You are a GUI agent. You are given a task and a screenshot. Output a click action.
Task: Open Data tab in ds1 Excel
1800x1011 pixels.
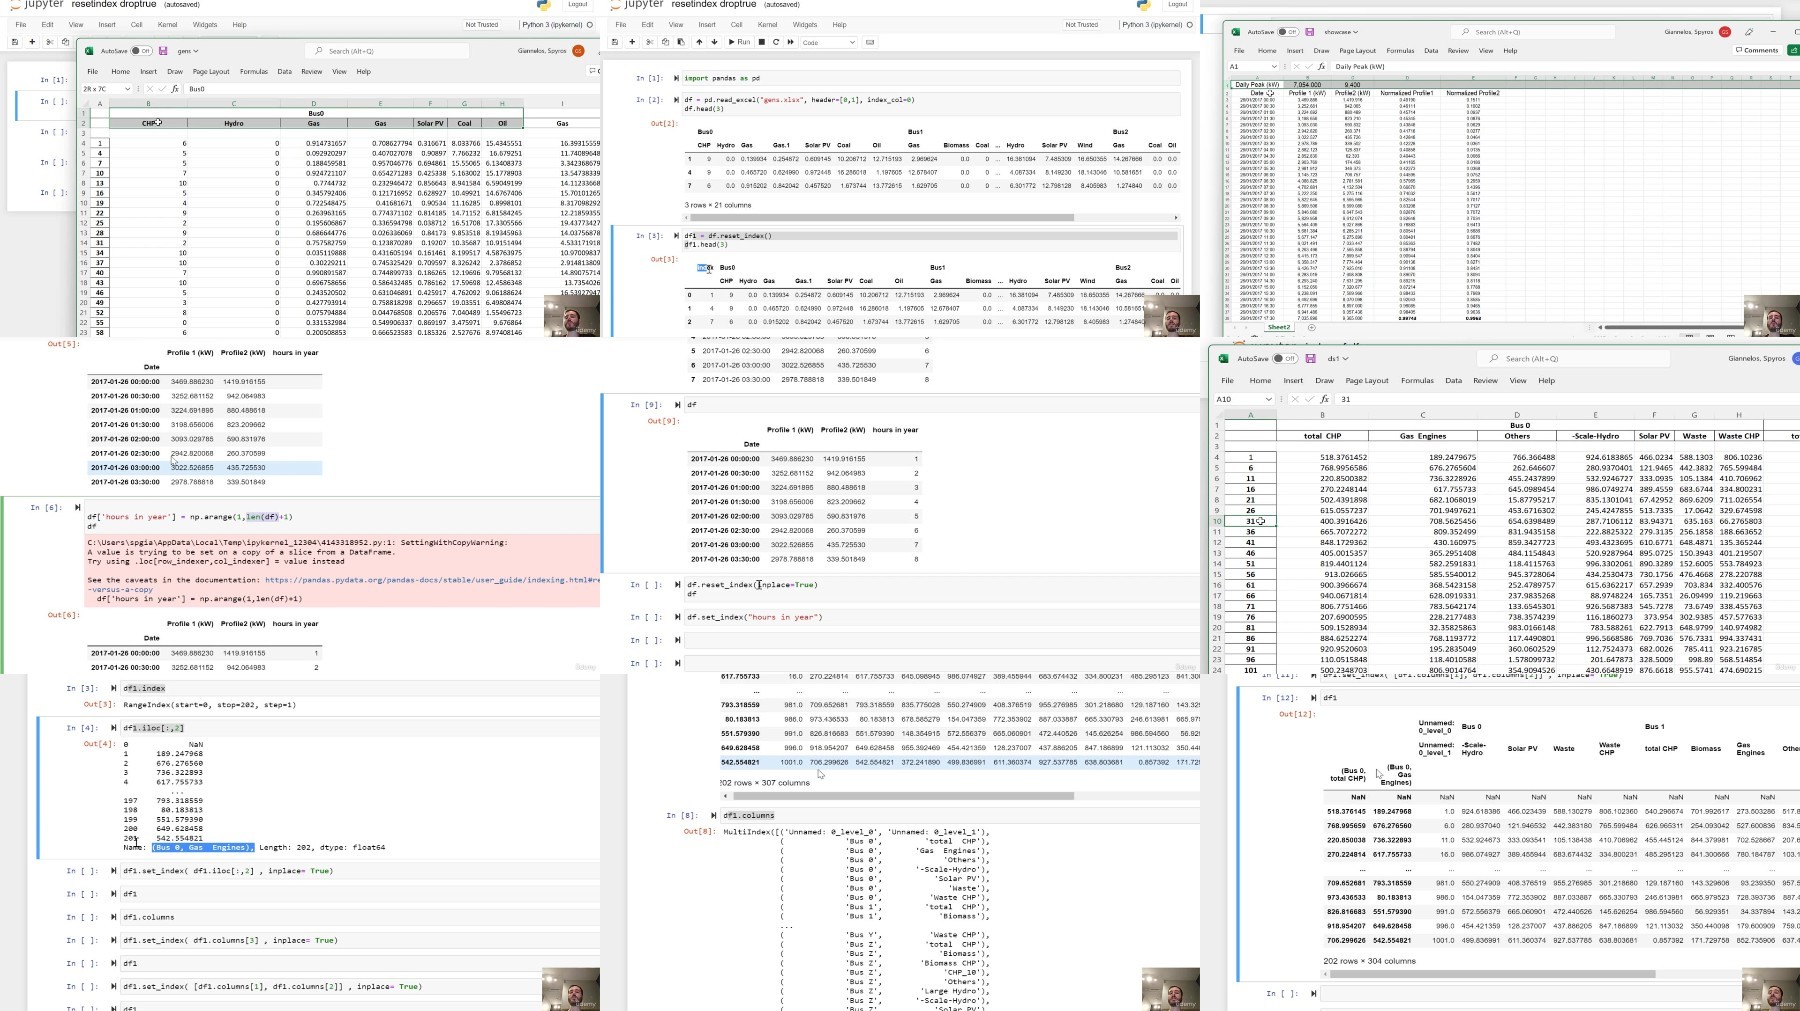(x=1453, y=380)
